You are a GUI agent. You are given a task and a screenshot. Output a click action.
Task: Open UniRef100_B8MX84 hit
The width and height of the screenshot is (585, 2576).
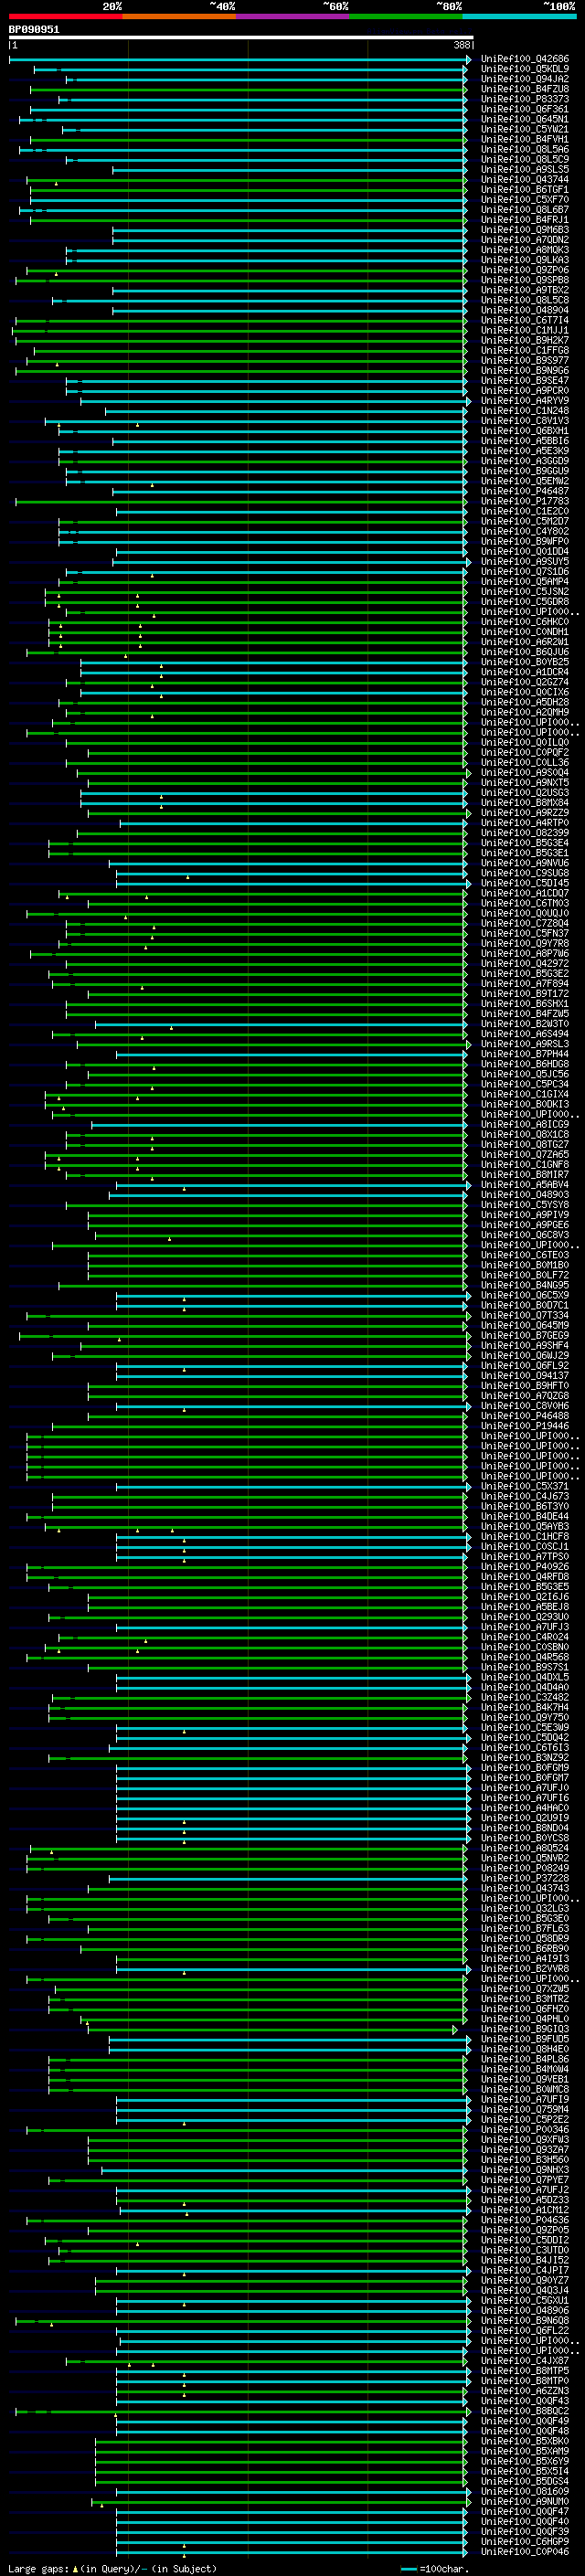pos(525,803)
